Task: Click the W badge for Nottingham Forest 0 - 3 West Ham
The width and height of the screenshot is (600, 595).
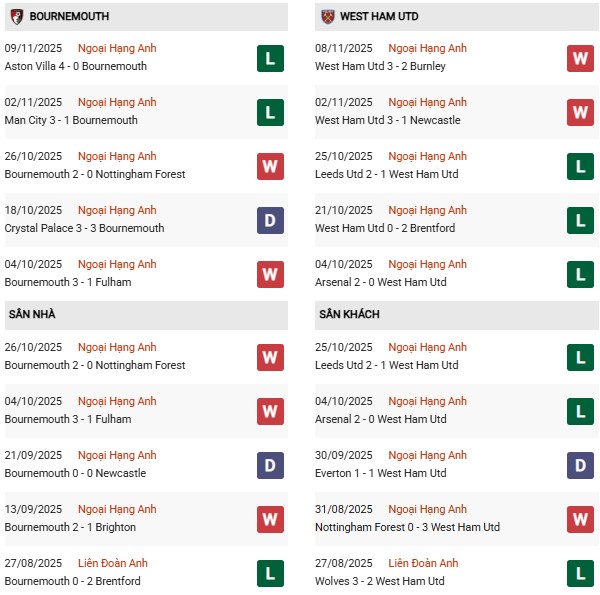Action: [x=580, y=519]
